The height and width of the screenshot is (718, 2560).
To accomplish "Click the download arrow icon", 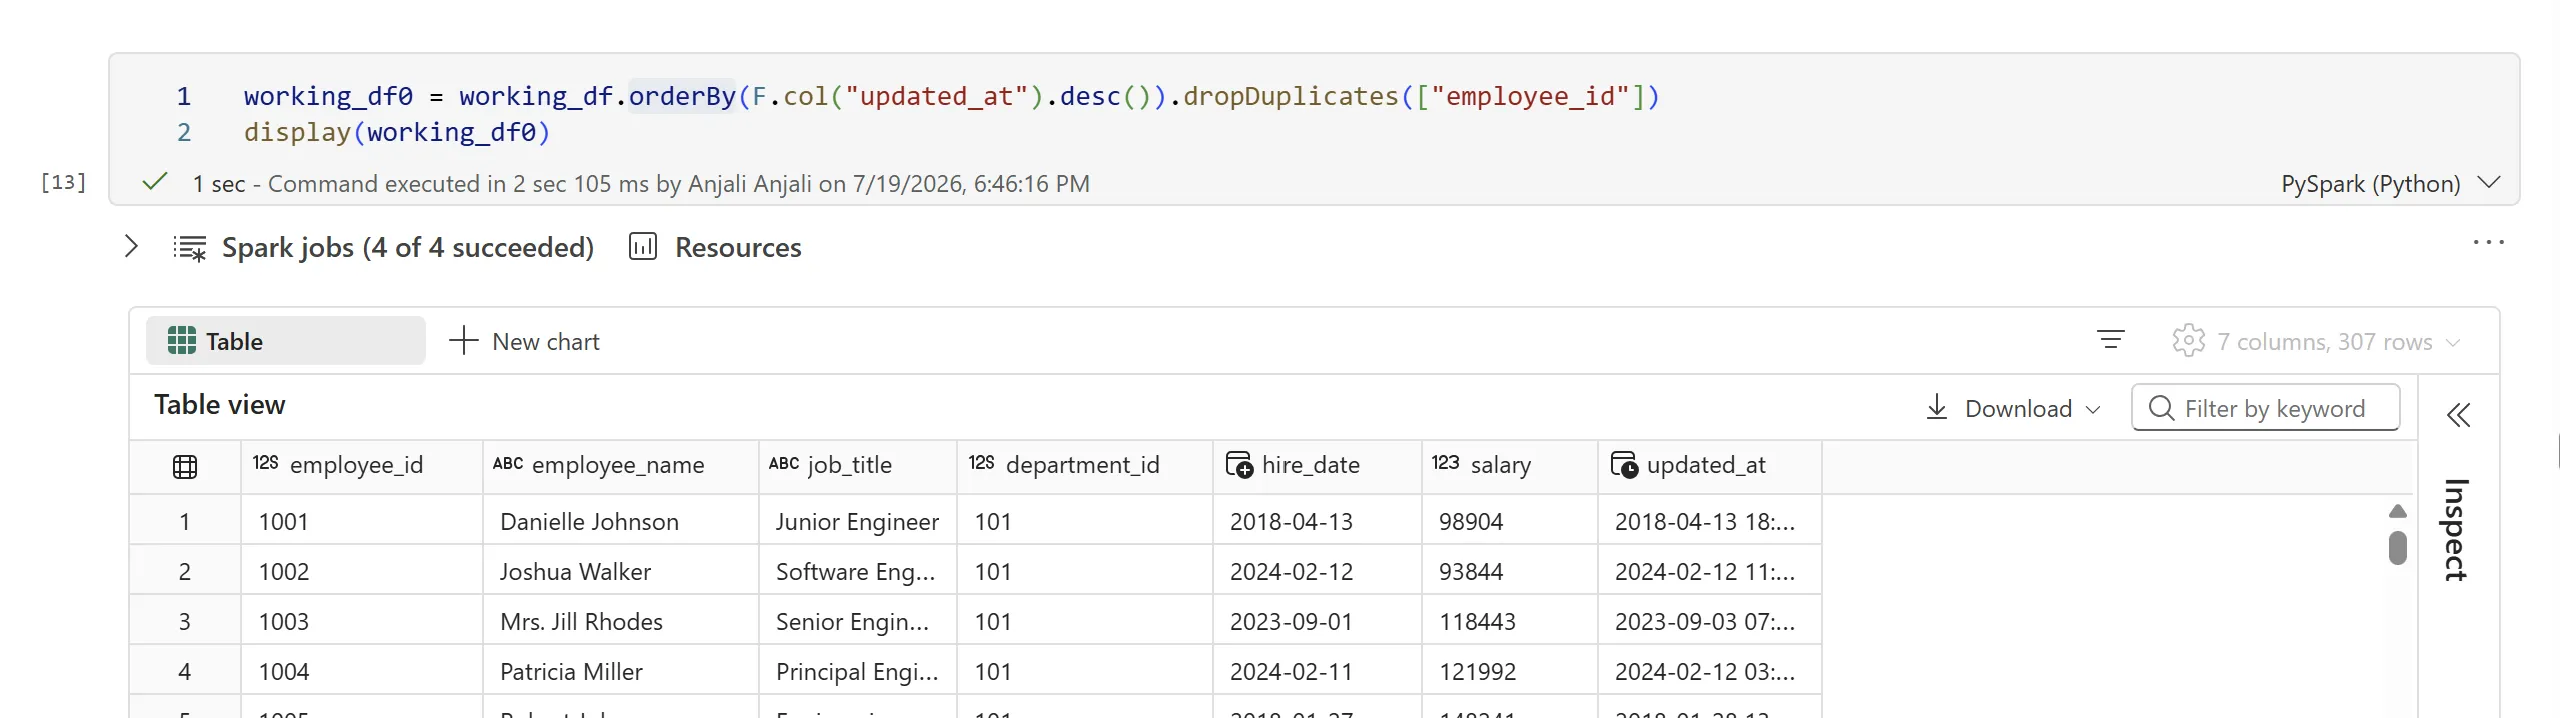I will click(x=1937, y=407).
